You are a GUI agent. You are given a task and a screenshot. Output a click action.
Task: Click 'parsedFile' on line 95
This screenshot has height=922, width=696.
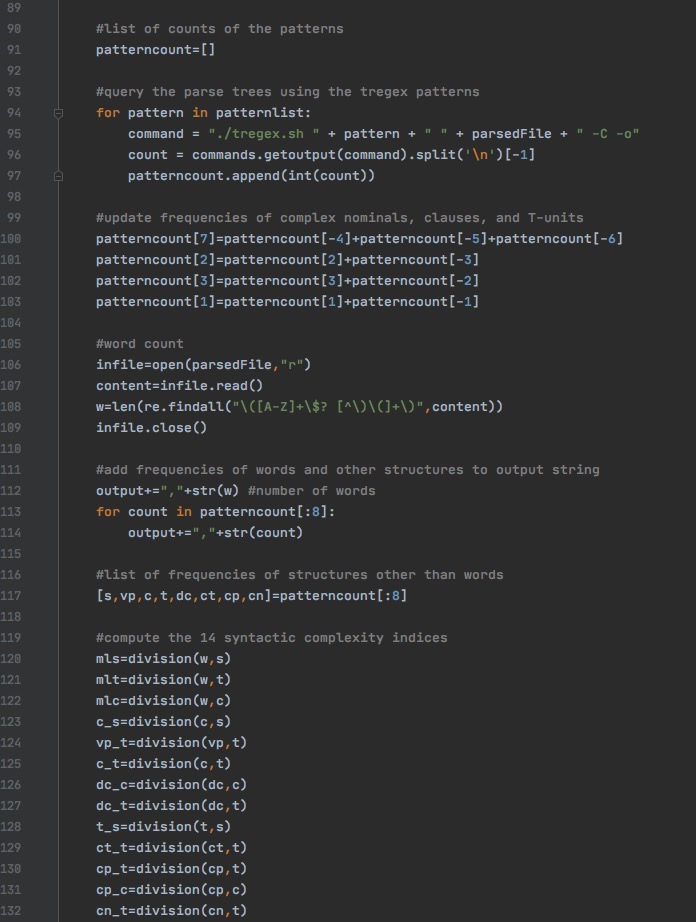pyautogui.click(x=511, y=134)
